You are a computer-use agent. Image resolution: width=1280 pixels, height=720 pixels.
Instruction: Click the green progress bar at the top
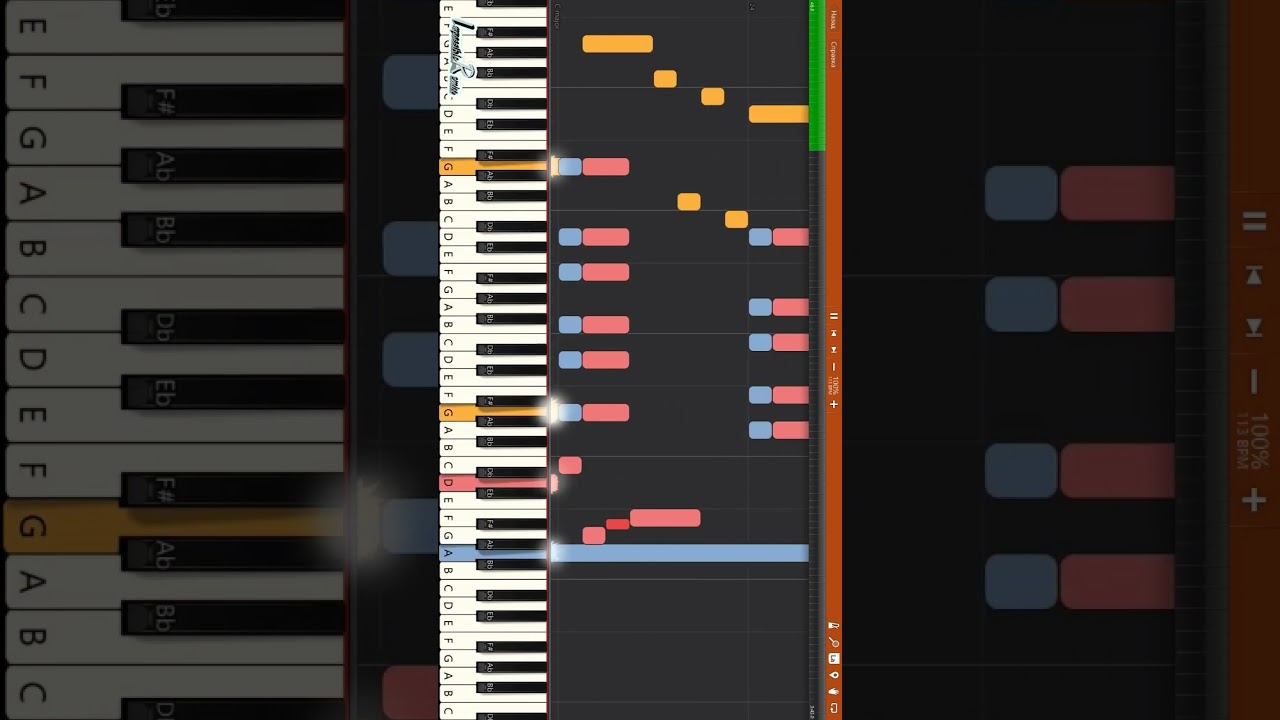click(816, 75)
